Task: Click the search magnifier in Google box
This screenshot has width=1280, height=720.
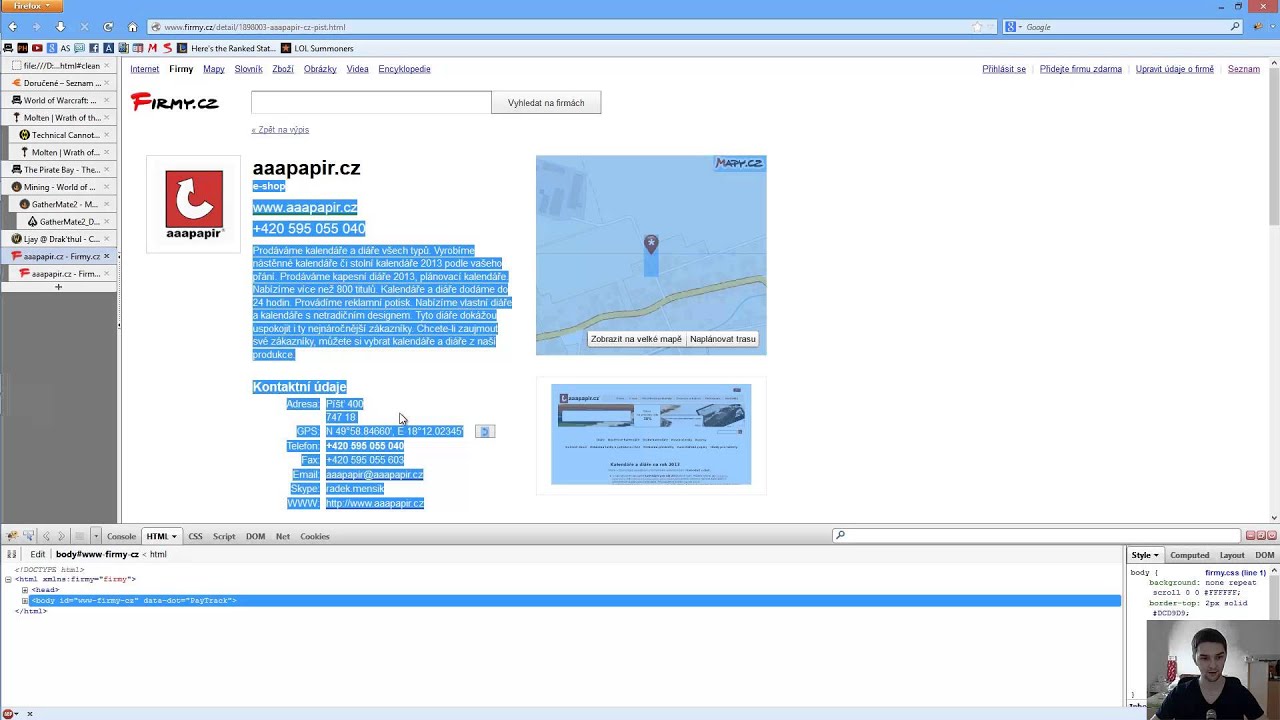Action: pyautogui.click(x=1235, y=27)
